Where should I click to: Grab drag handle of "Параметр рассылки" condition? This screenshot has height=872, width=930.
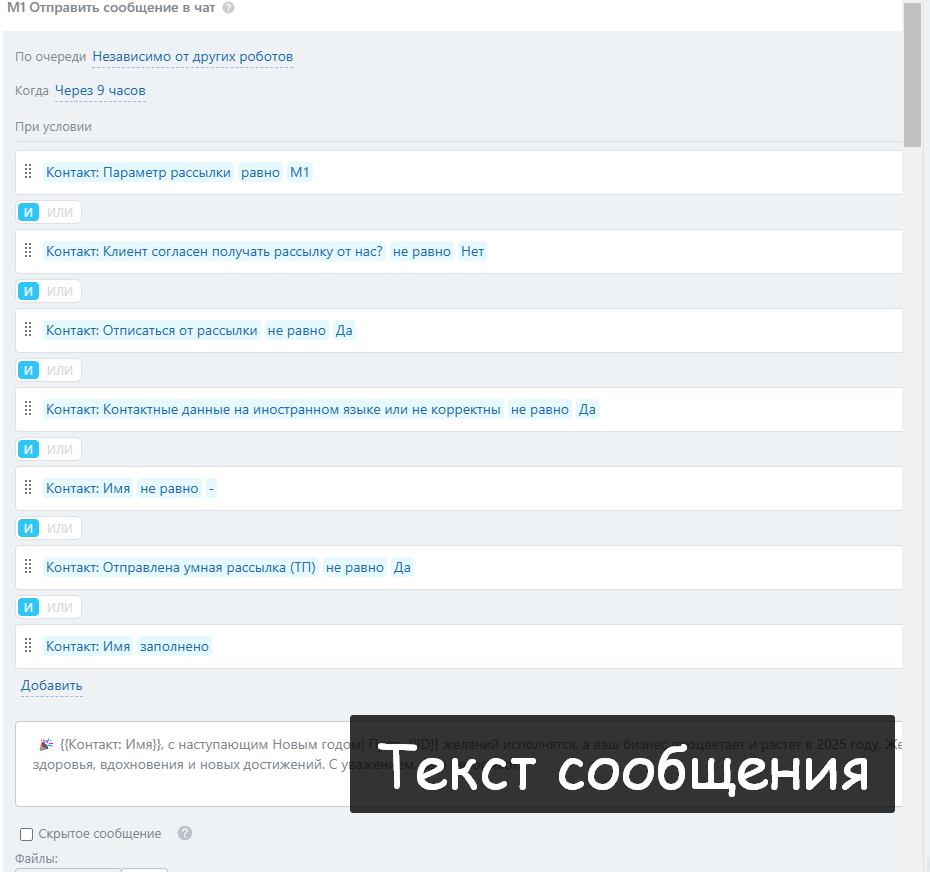coord(28,171)
